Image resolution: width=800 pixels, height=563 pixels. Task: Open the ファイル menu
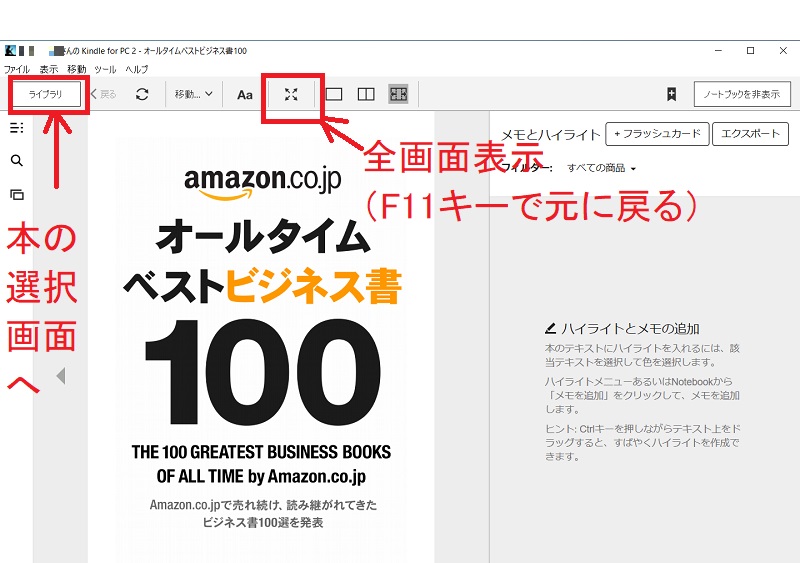(x=17, y=69)
